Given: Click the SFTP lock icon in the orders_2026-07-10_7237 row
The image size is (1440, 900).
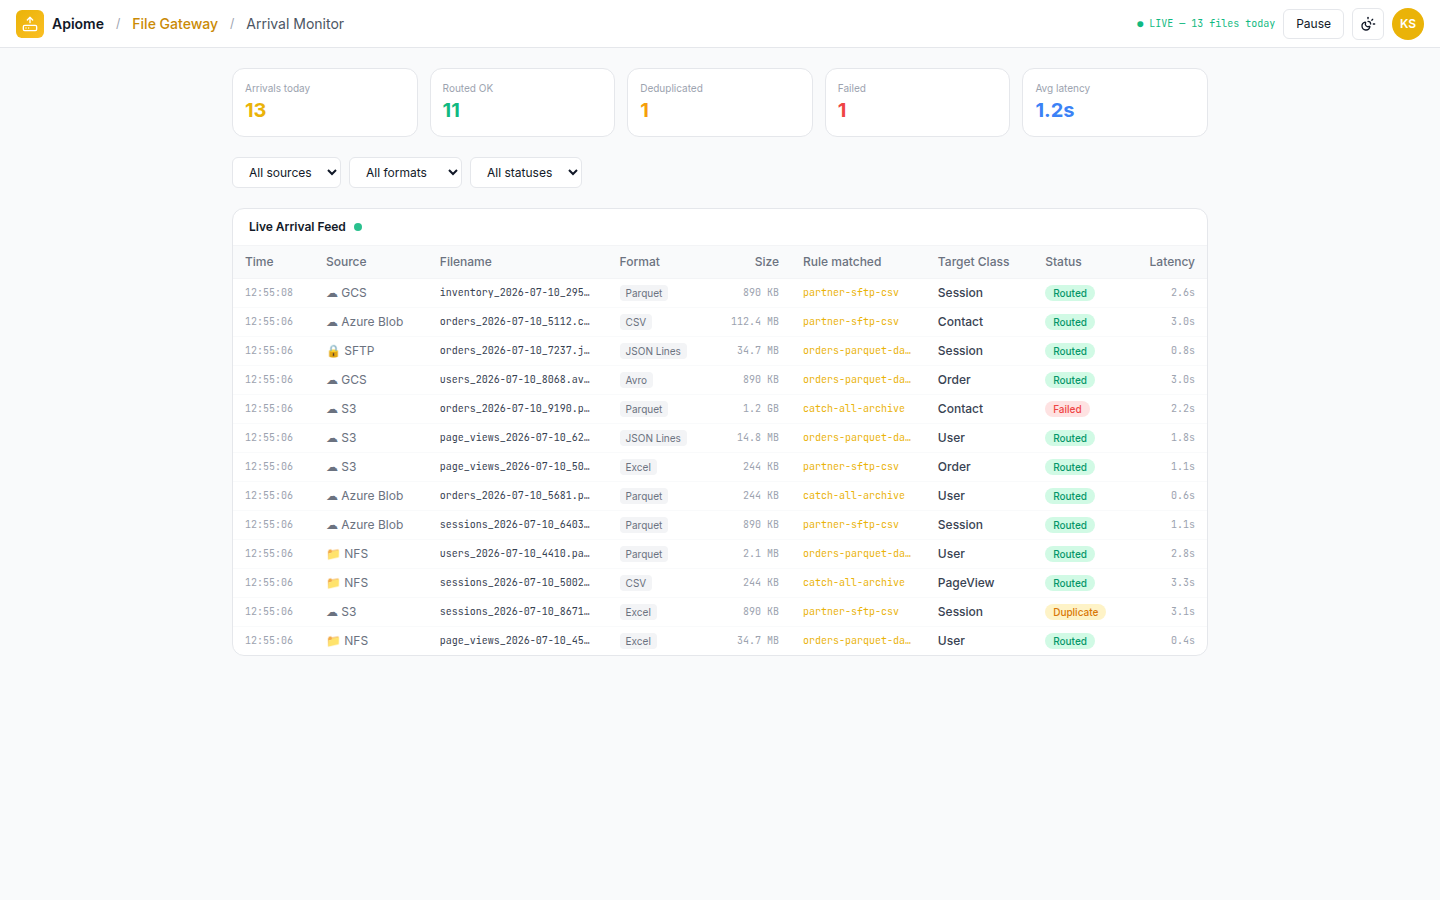Looking at the screenshot, I should click(333, 352).
